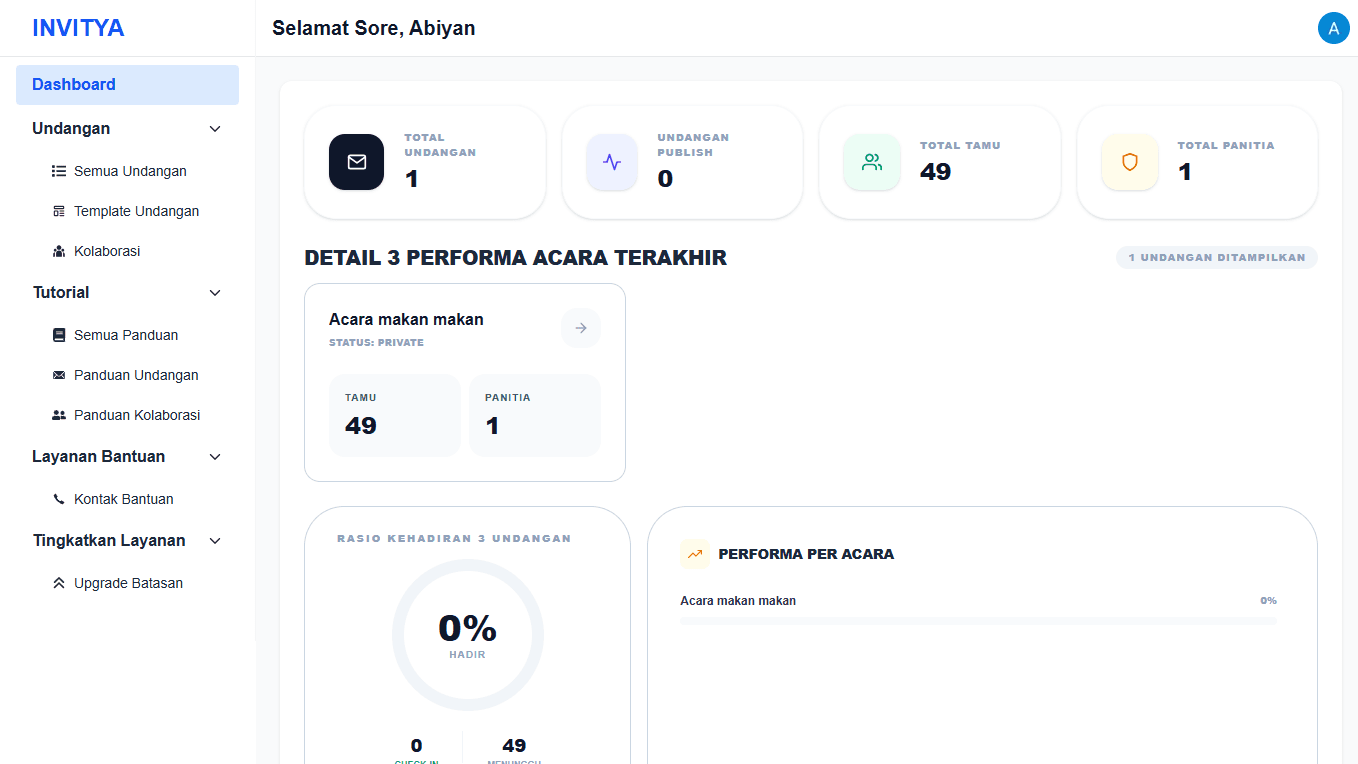Click the INVITYA logo
The width and height of the screenshot is (1358, 764).
point(79,27)
